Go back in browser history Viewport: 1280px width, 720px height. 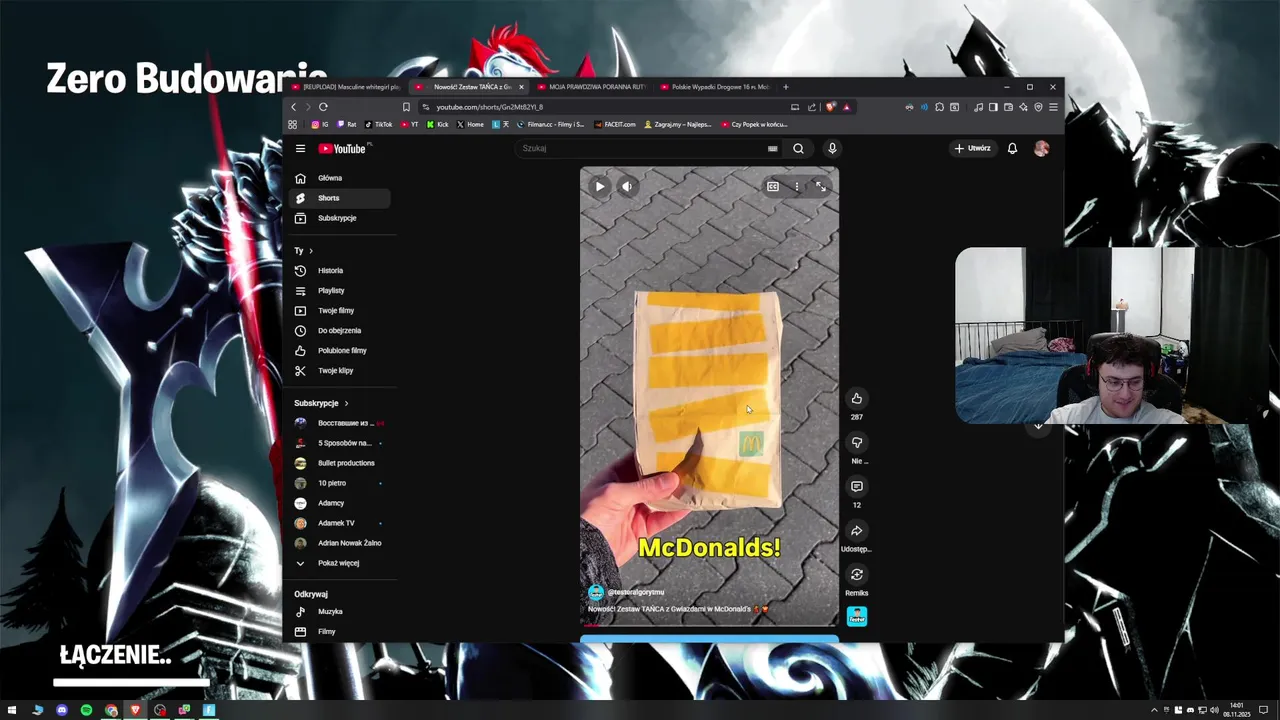point(293,107)
